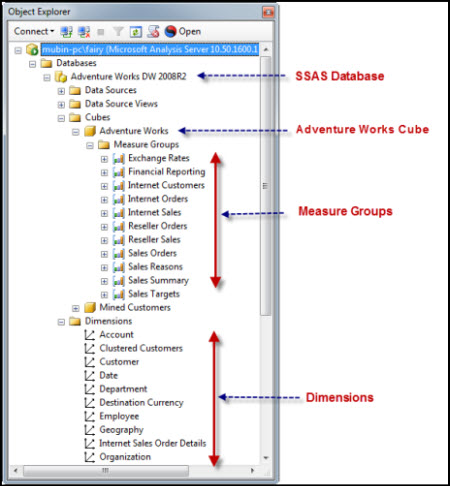Click the Adventure Works cube icon
Viewport: 450px width, 486px height.
(x=90, y=131)
